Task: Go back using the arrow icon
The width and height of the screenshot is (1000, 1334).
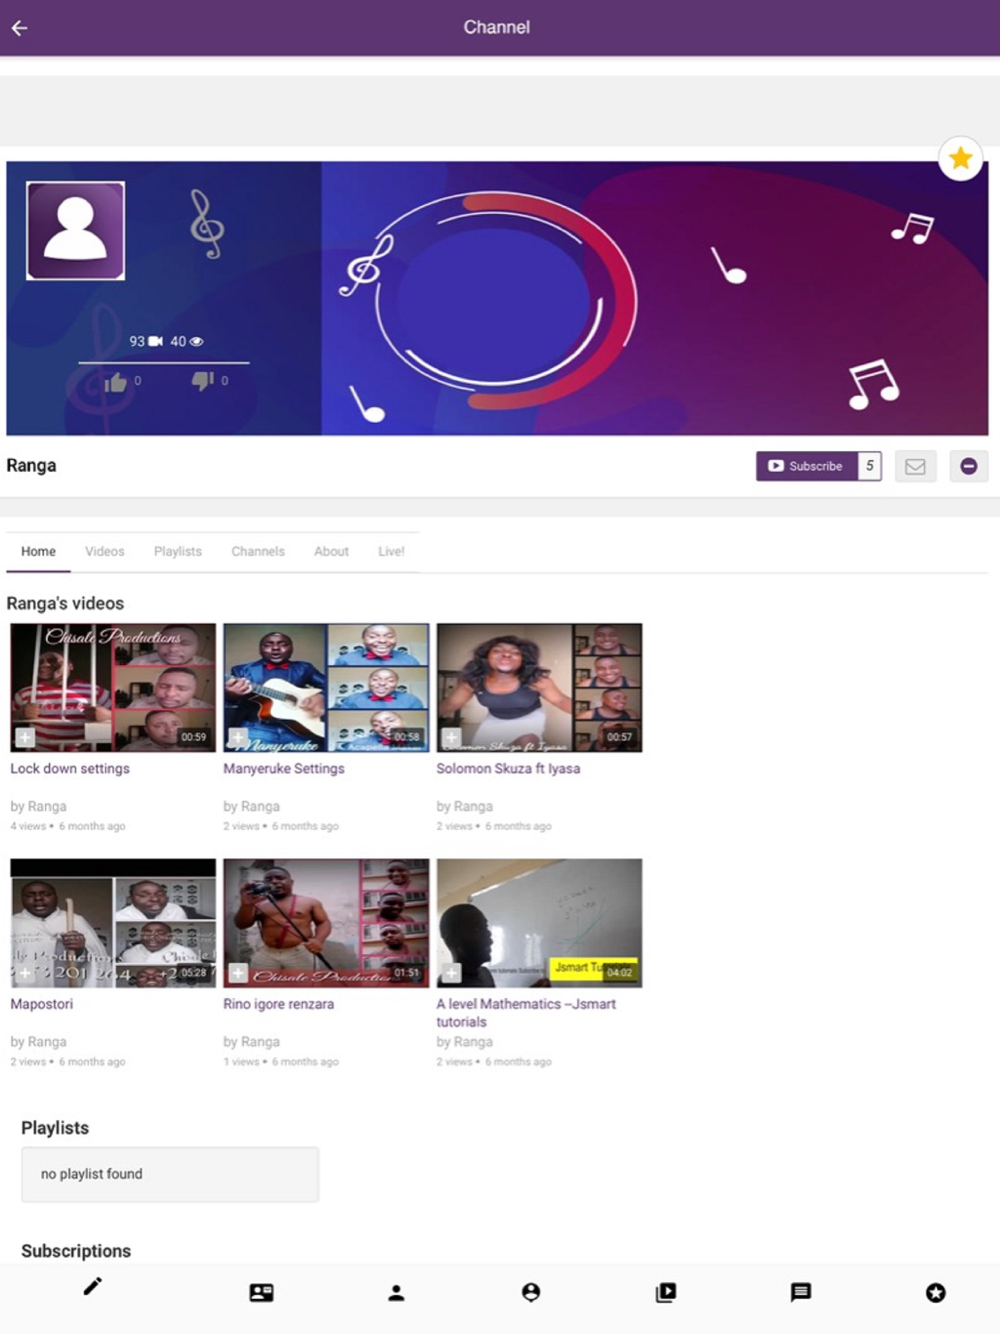Action: [19, 28]
